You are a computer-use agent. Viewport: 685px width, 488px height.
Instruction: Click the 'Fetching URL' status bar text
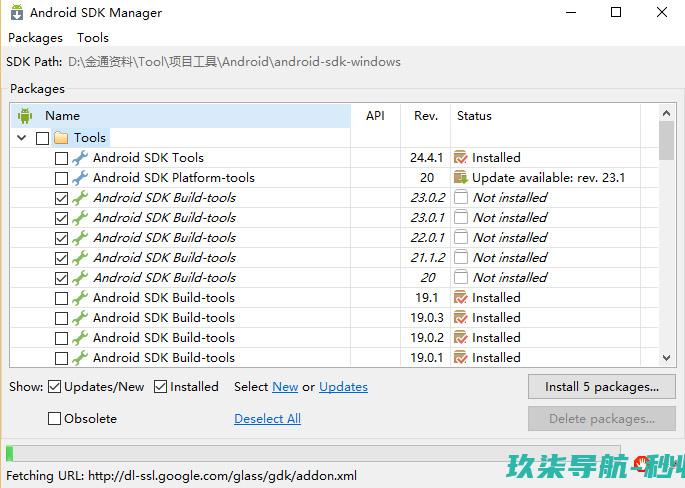pos(182,475)
